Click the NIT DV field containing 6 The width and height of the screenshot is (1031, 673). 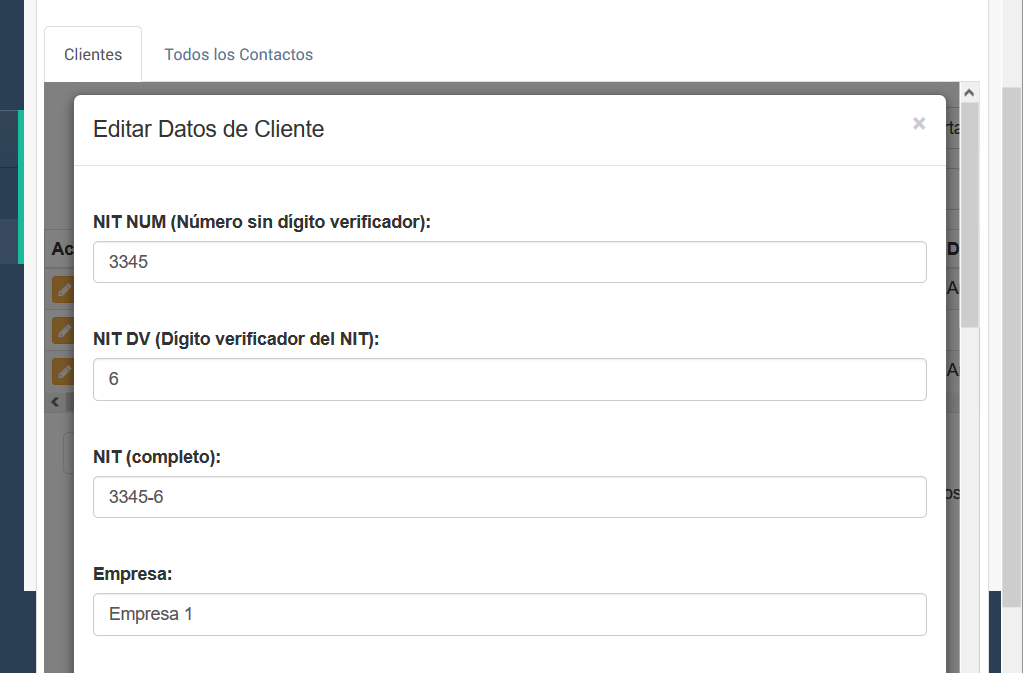click(509, 380)
